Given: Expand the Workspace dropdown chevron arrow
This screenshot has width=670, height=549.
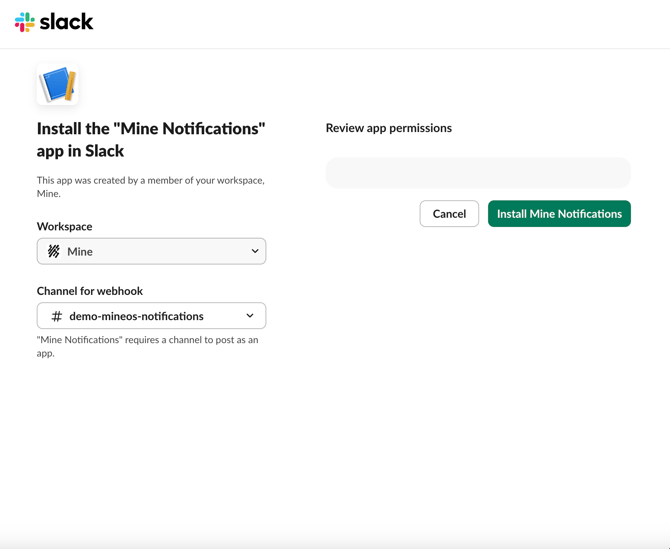Looking at the screenshot, I should (254, 252).
